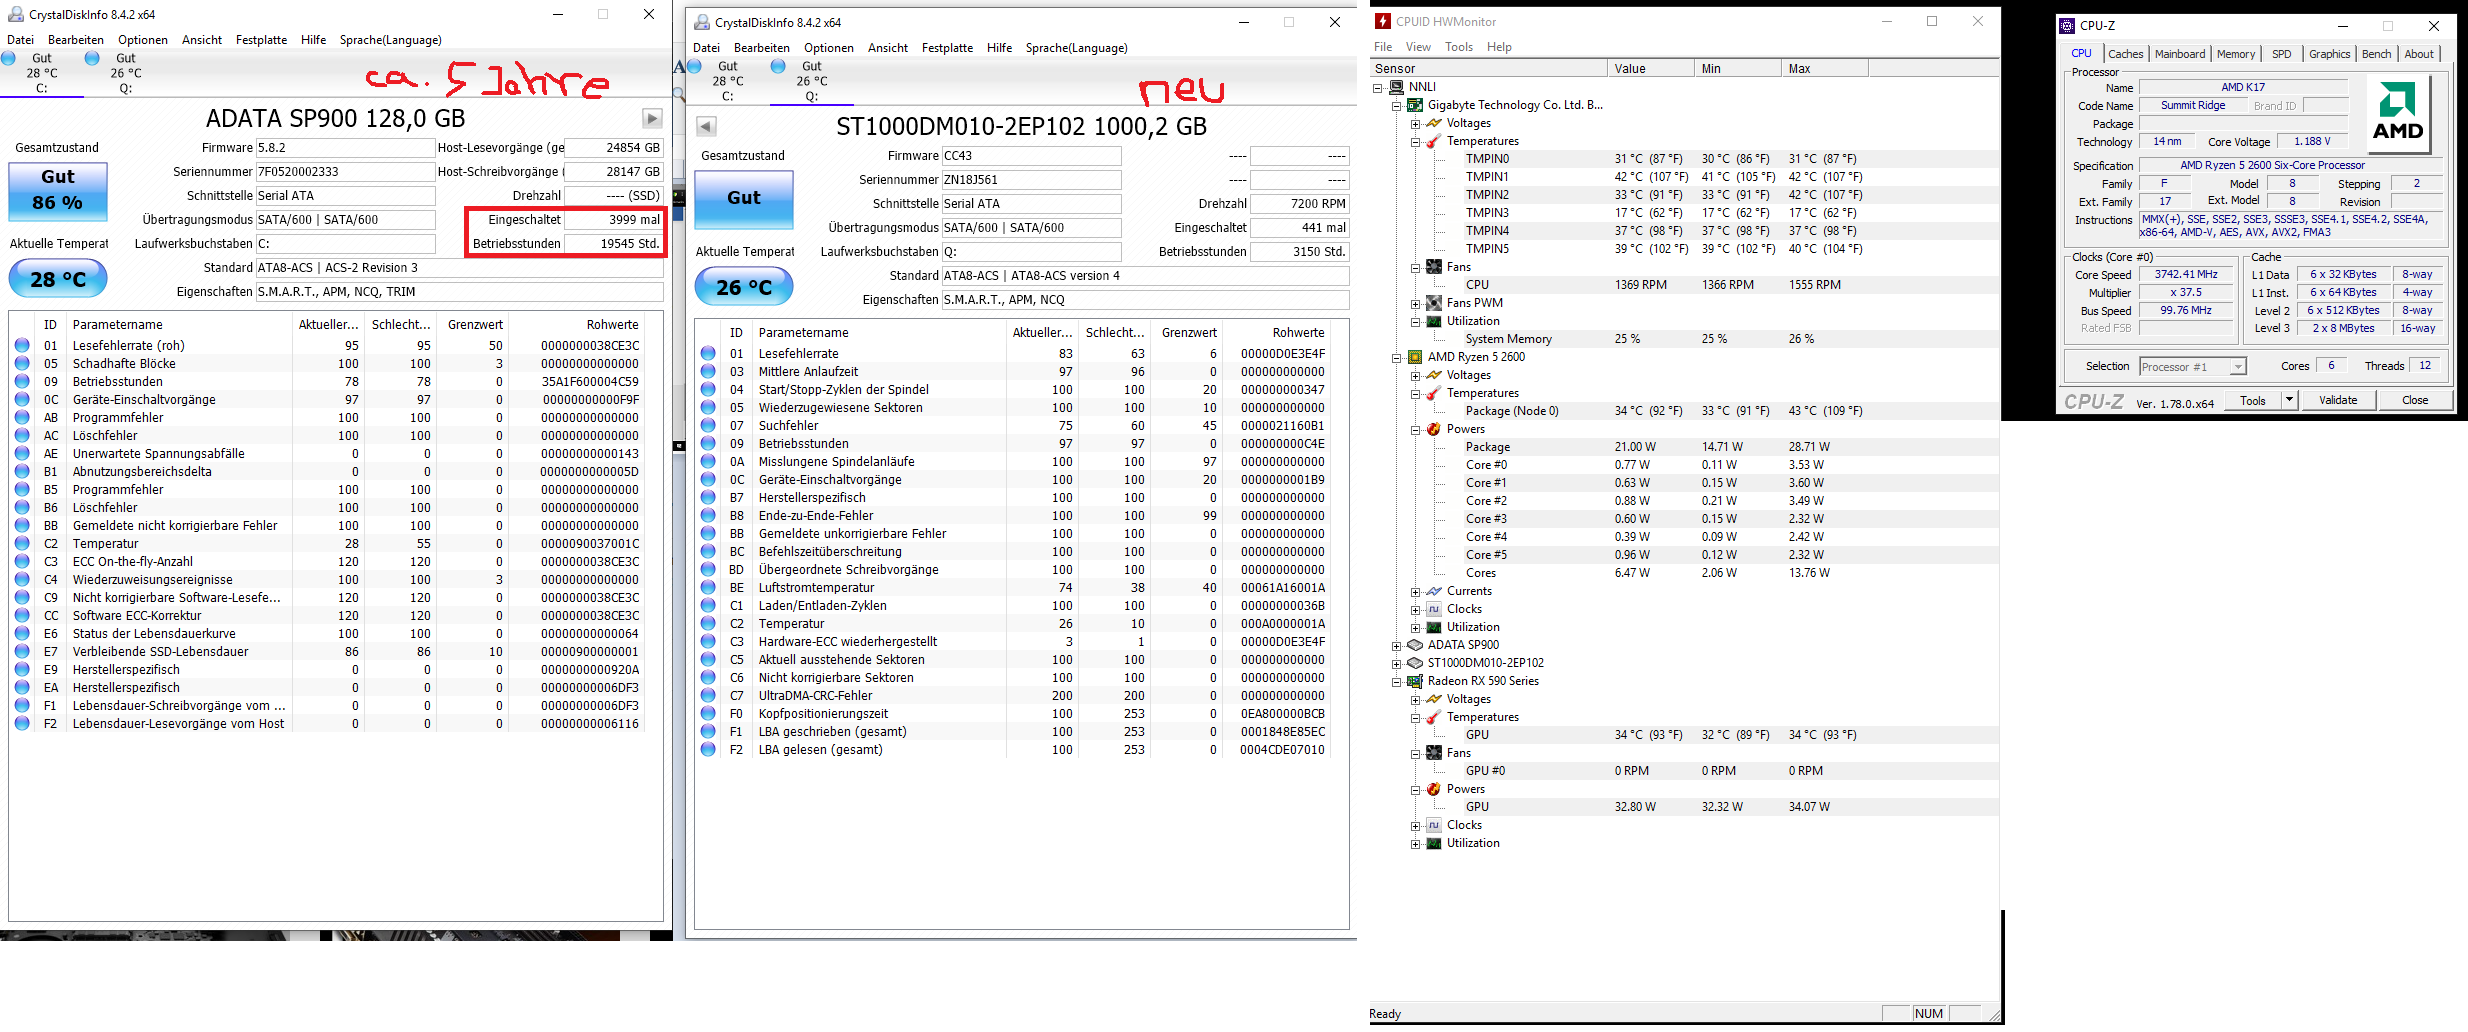Click the status circle for UltraDMA-CRC-Fehler row
The image size is (2468, 1032).
708,696
